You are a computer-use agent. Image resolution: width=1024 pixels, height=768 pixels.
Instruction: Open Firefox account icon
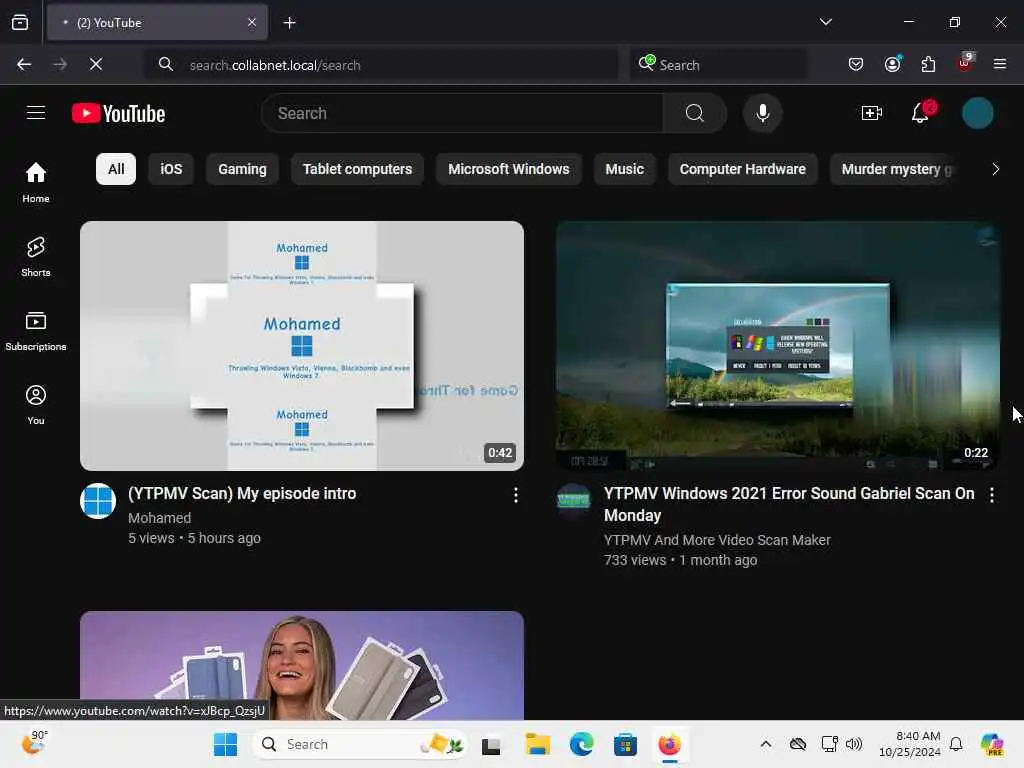point(892,64)
